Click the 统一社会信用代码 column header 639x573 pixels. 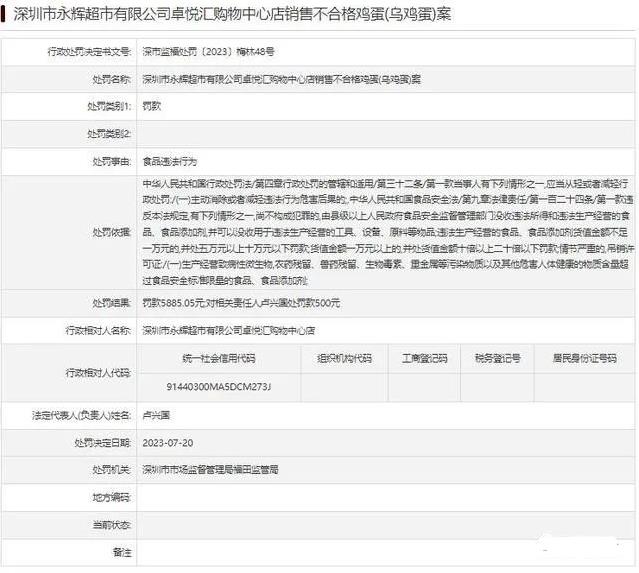(x=219, y=359)
